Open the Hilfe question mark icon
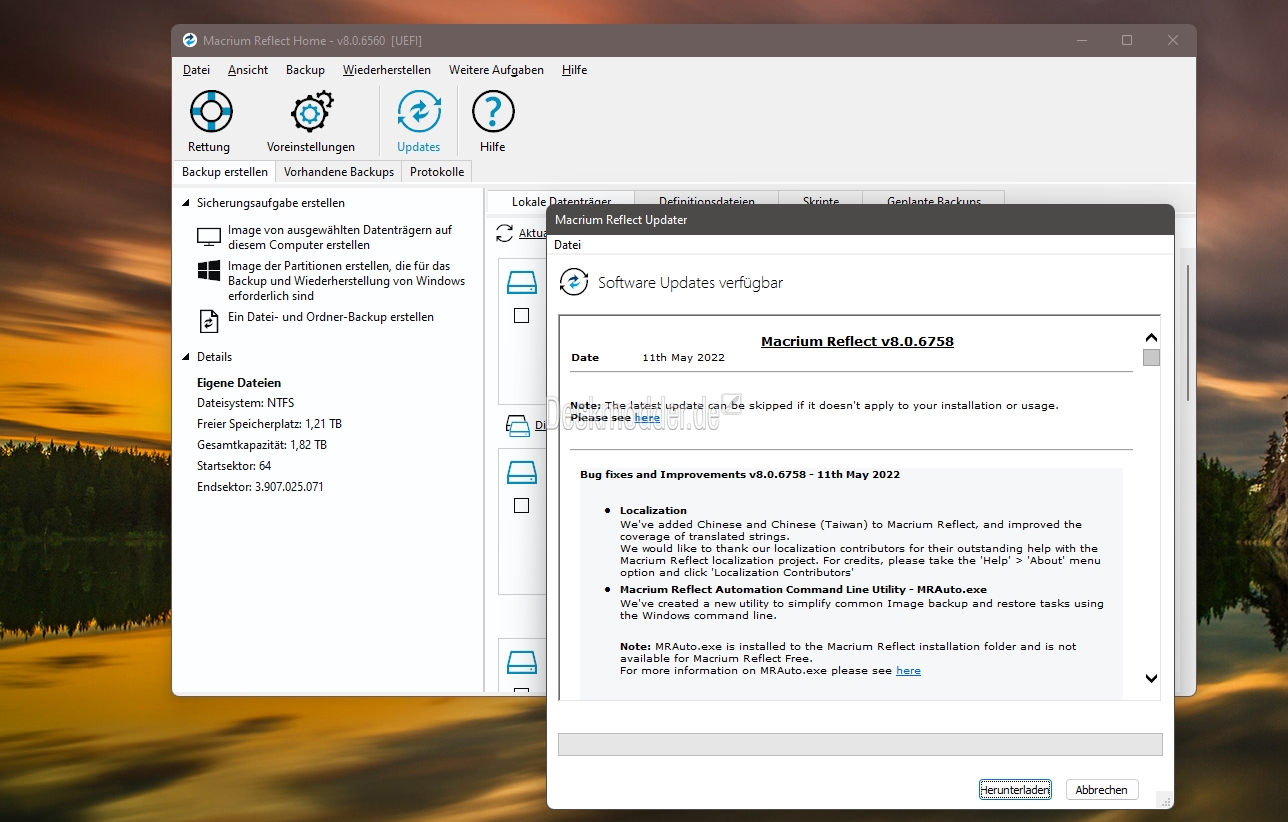The image size is (1288, 822). click(x=492, y=122)
